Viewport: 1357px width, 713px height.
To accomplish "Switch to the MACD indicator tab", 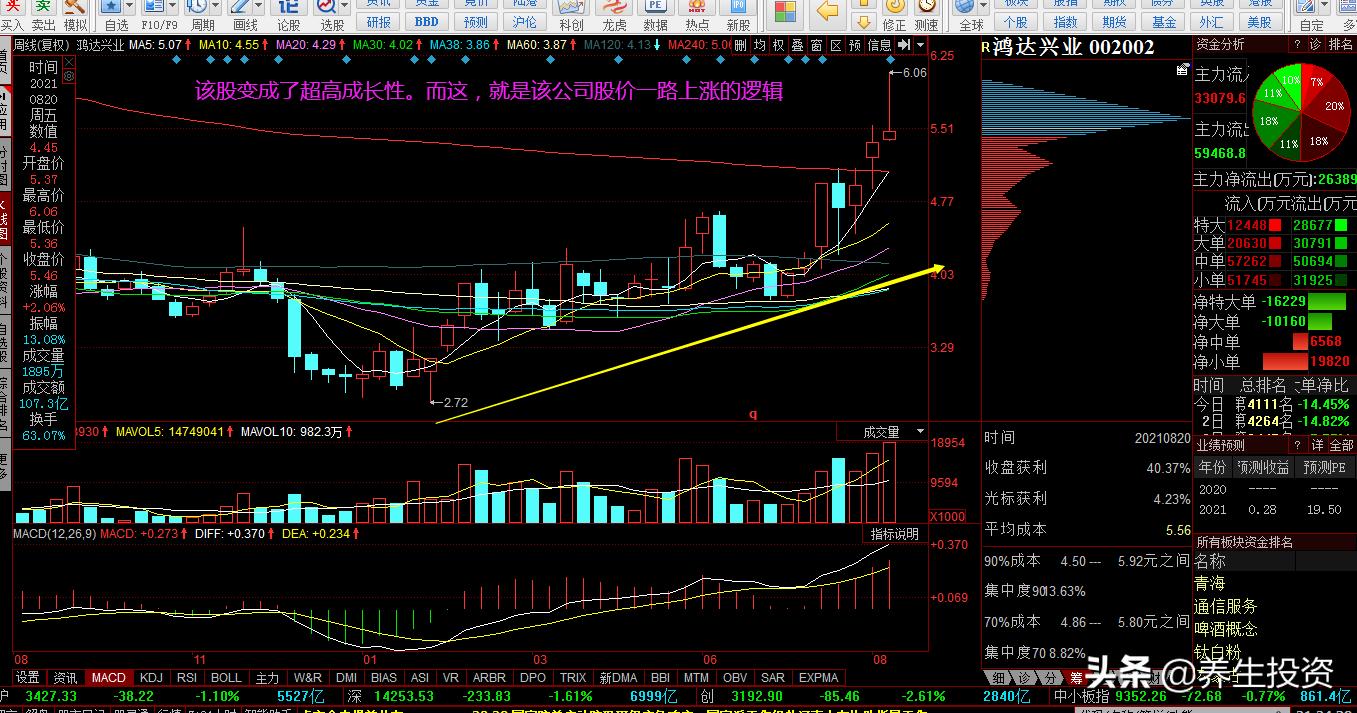I will 108,677.
